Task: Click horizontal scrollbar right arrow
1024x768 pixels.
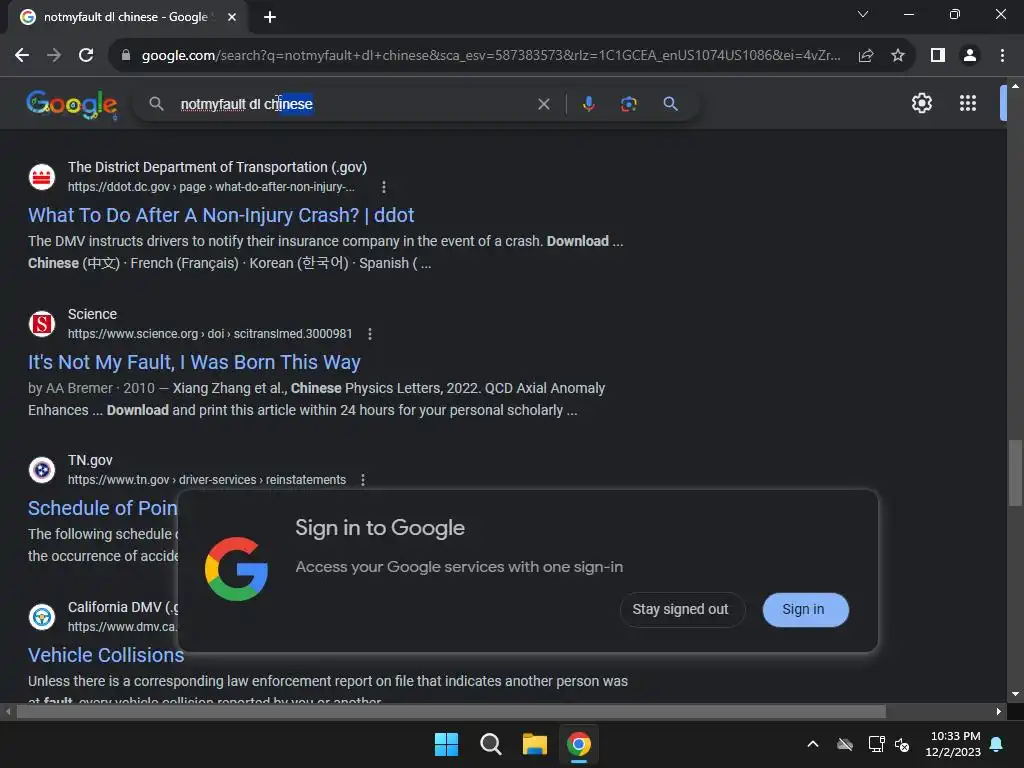Action: point(999,712)
